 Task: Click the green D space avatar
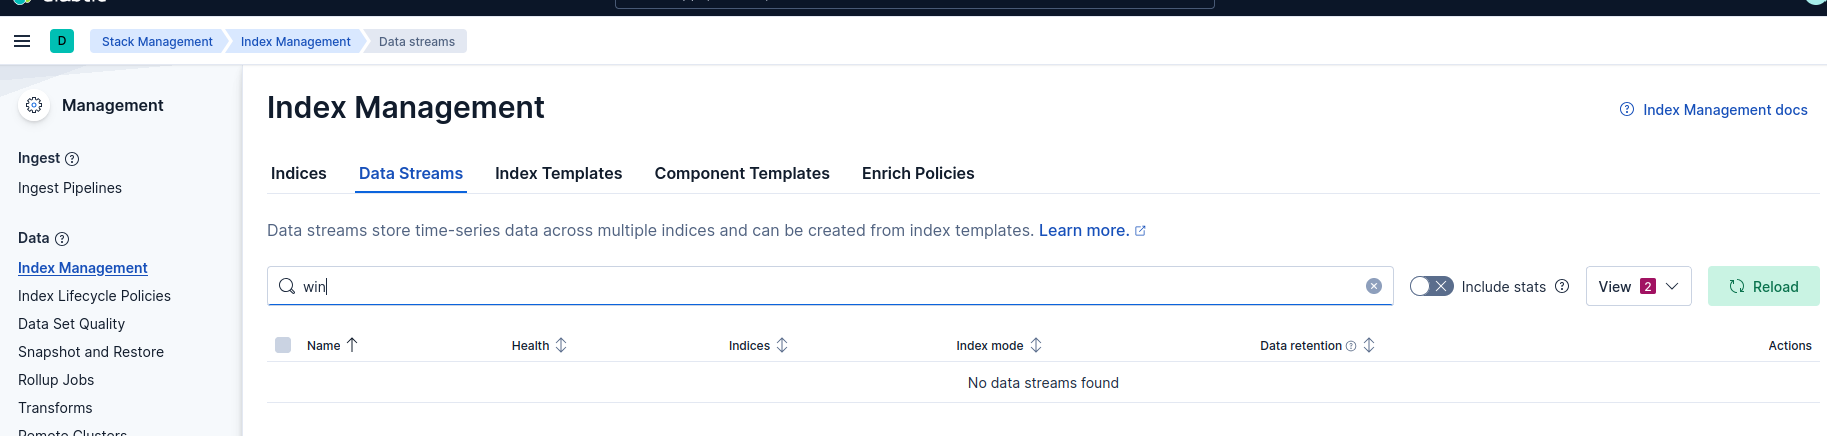(x=62, y=41)
